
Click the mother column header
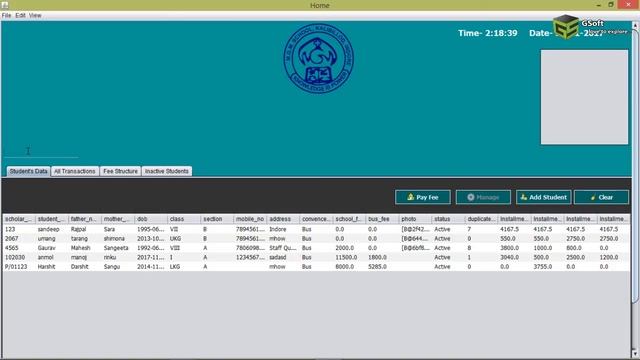118,219
